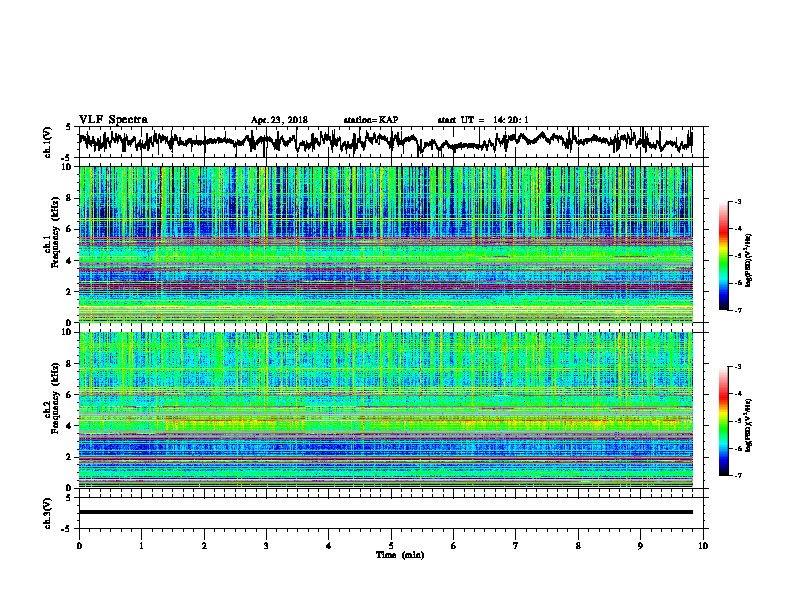Click the "-7" label on ch.1 color bar

click(737, 310)
